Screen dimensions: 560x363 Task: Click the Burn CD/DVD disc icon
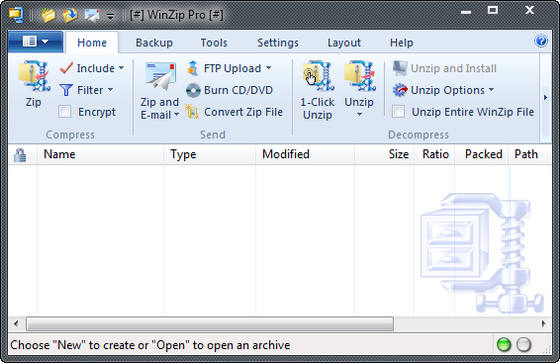193,90
